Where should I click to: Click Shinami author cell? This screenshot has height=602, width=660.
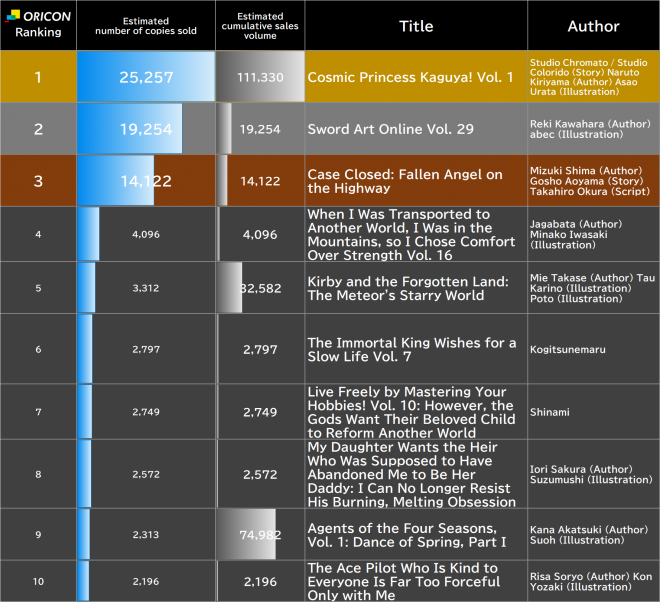coord(593,412)
